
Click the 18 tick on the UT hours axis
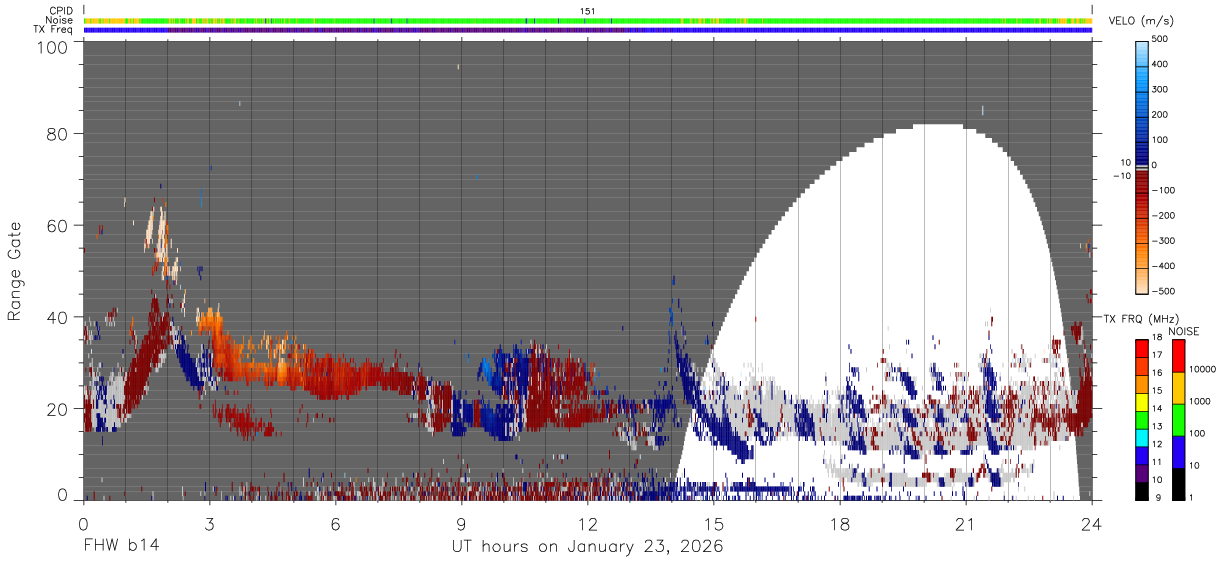[x=840, y=524]
